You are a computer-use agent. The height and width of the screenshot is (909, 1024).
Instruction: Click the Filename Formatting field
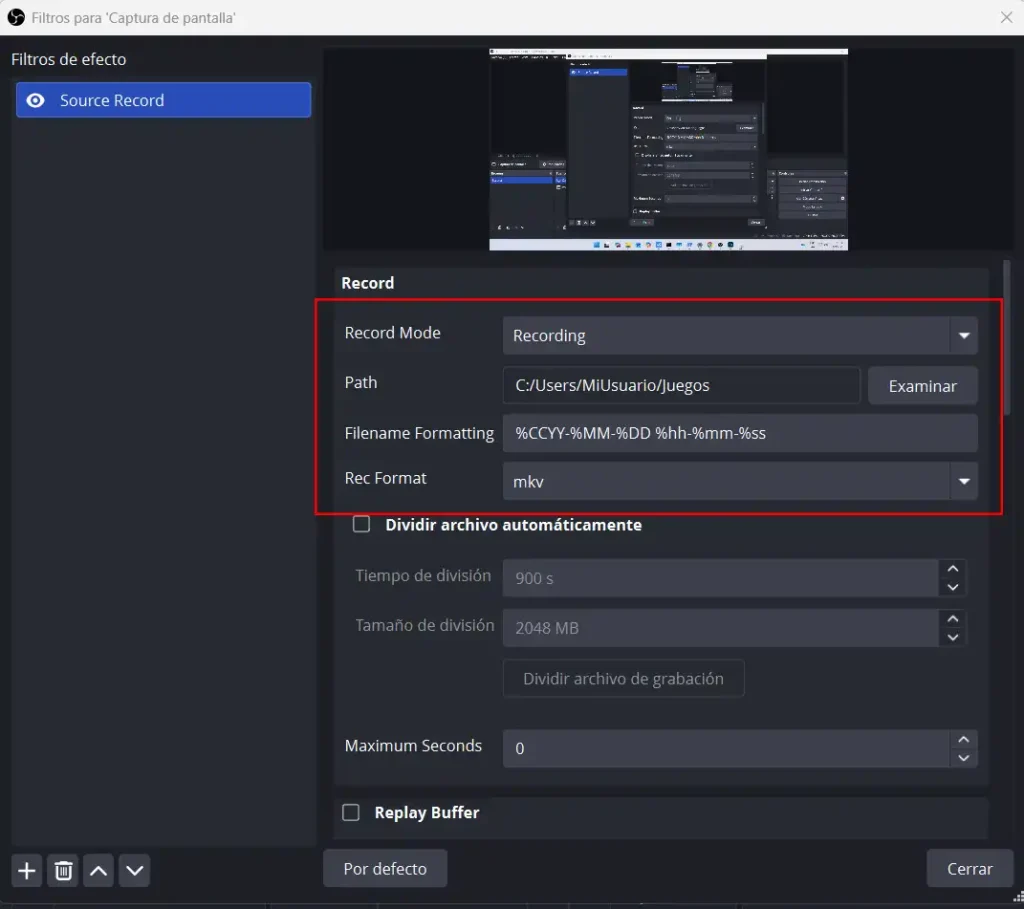pos(740,433)
